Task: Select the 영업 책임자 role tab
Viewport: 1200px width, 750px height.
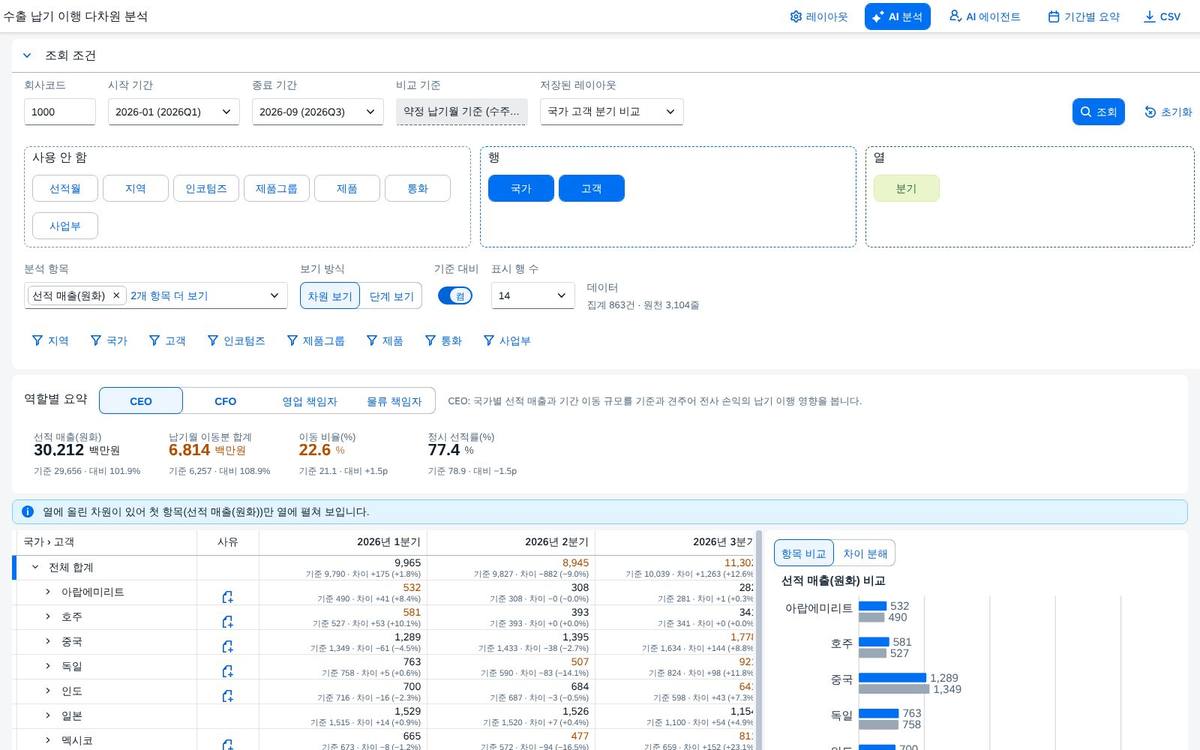Action: [309, 401]
